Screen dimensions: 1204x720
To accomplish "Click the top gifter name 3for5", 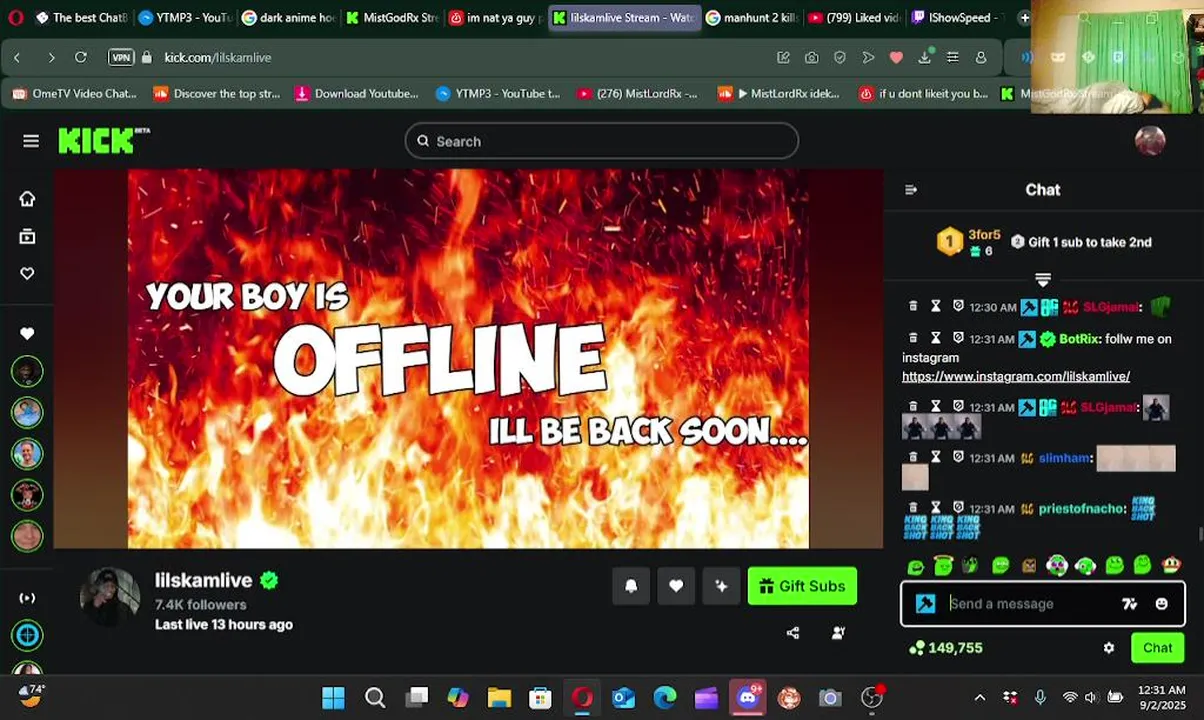I will click(x=984, y=235).
